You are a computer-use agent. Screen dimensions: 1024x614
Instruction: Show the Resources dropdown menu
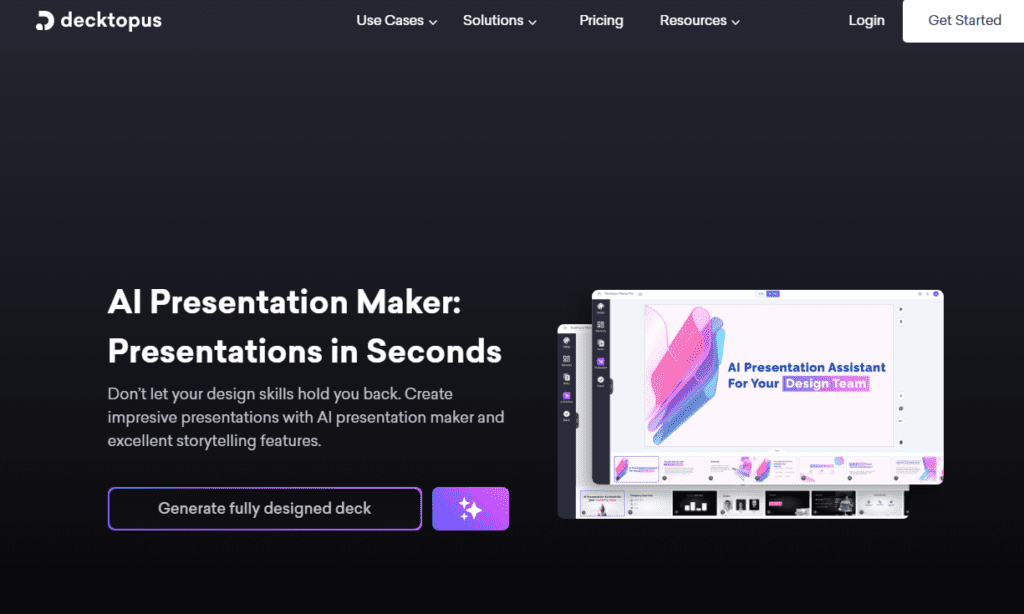coord(699,21)
